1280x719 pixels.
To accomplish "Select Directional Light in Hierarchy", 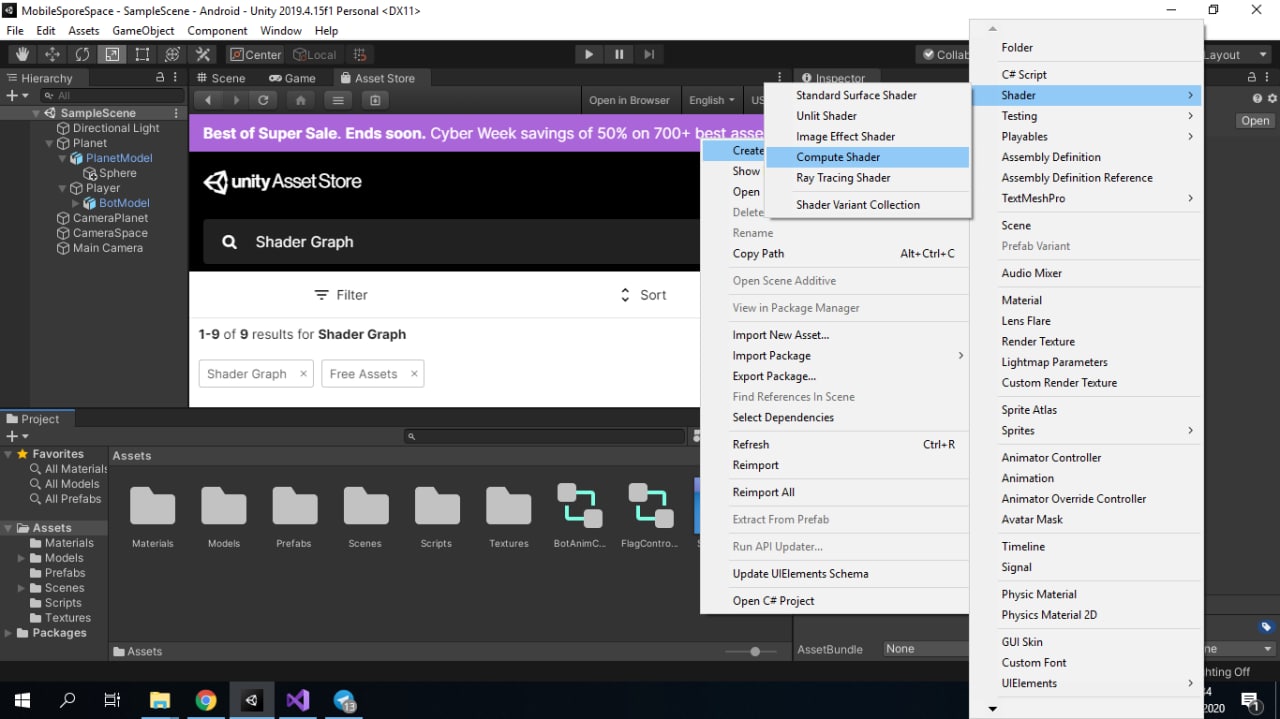I will pyautogui.click(x=116, y=128).
